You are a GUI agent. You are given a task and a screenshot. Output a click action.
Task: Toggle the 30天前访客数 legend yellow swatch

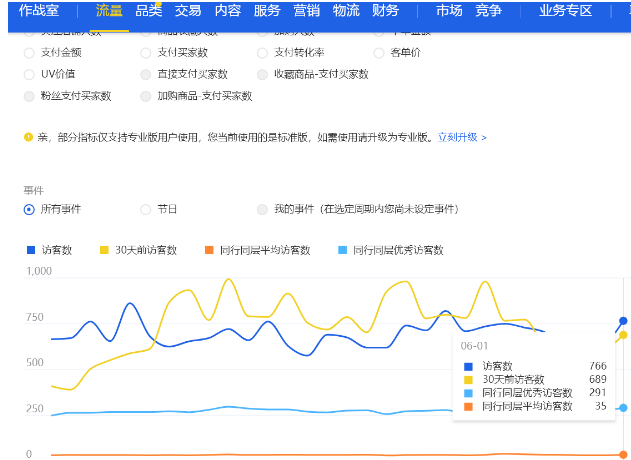tap(104, 250)
